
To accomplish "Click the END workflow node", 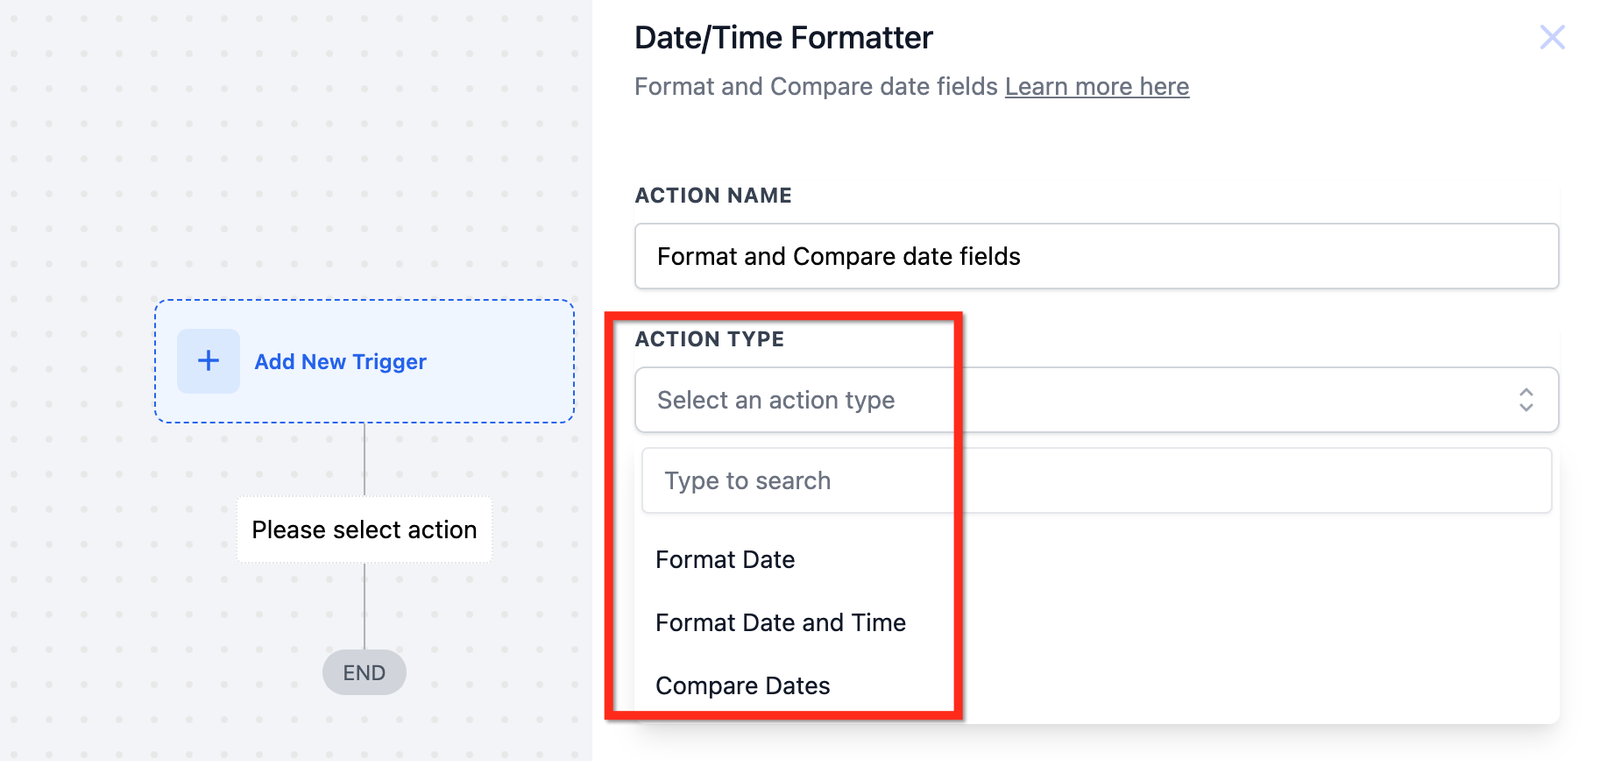I will pyautogui.click(x=364, y=673).
